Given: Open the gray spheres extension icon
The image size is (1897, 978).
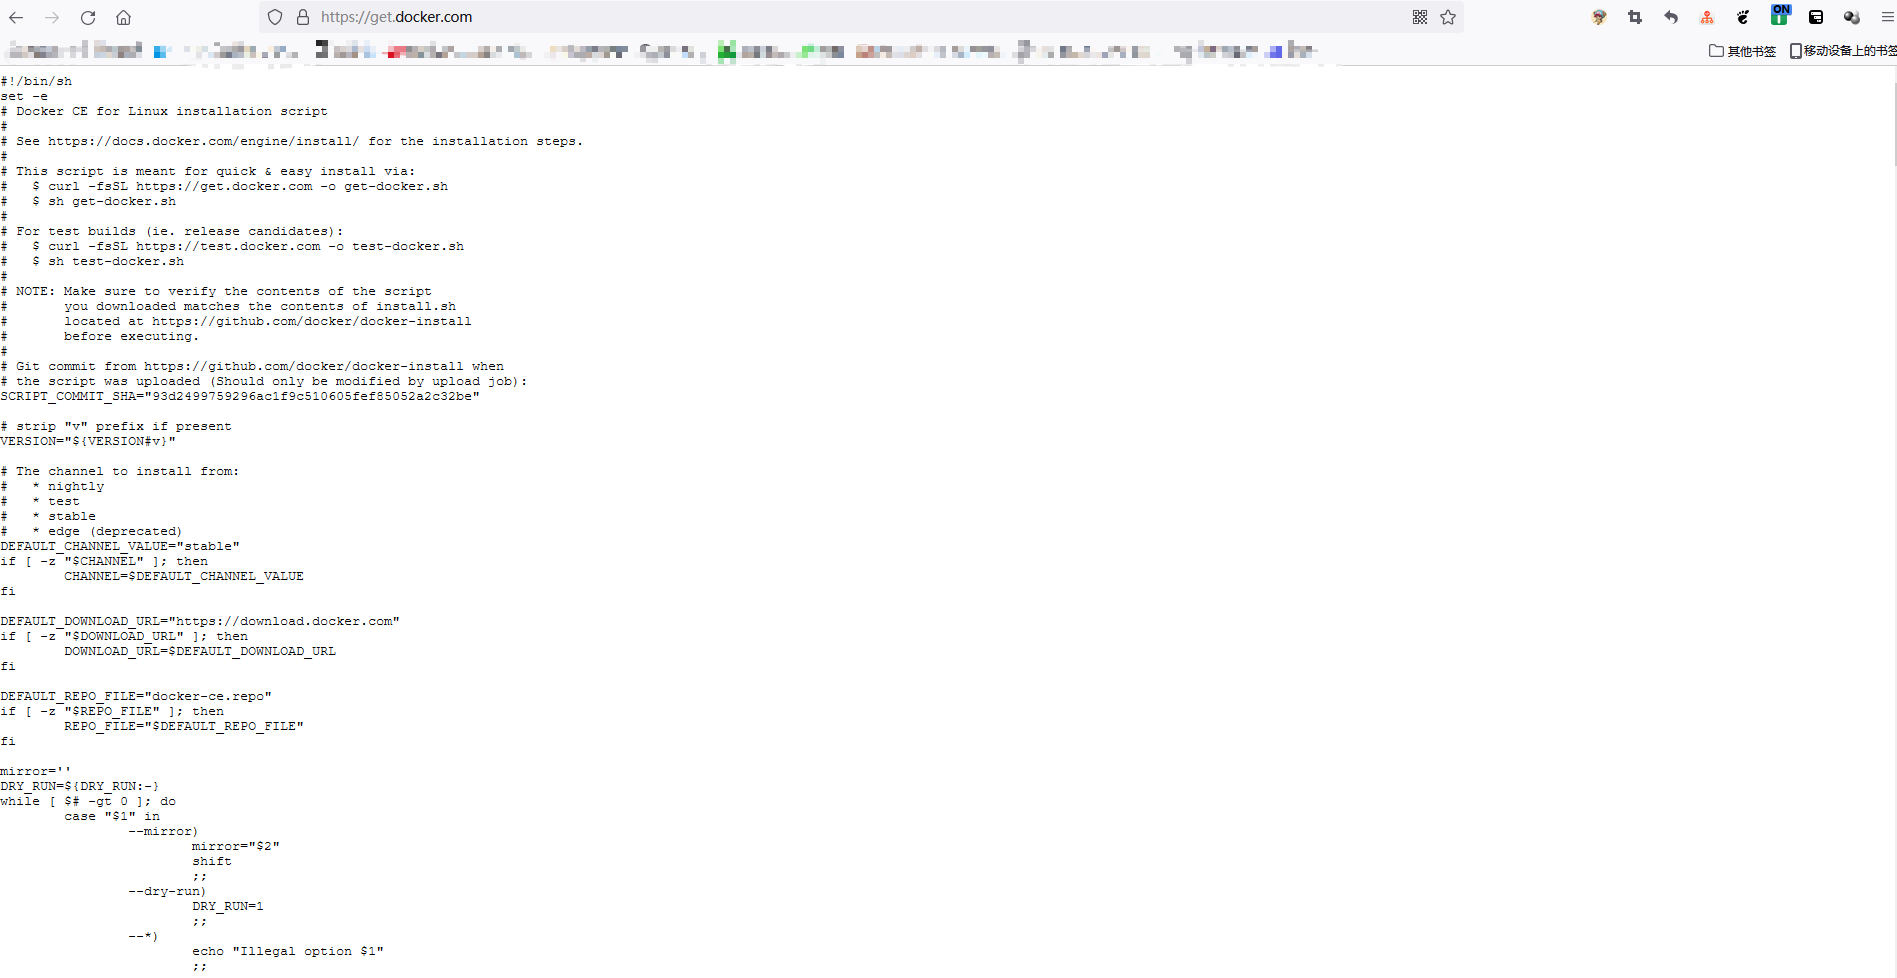Looking at the screenshot, I should coord(1852,17).
